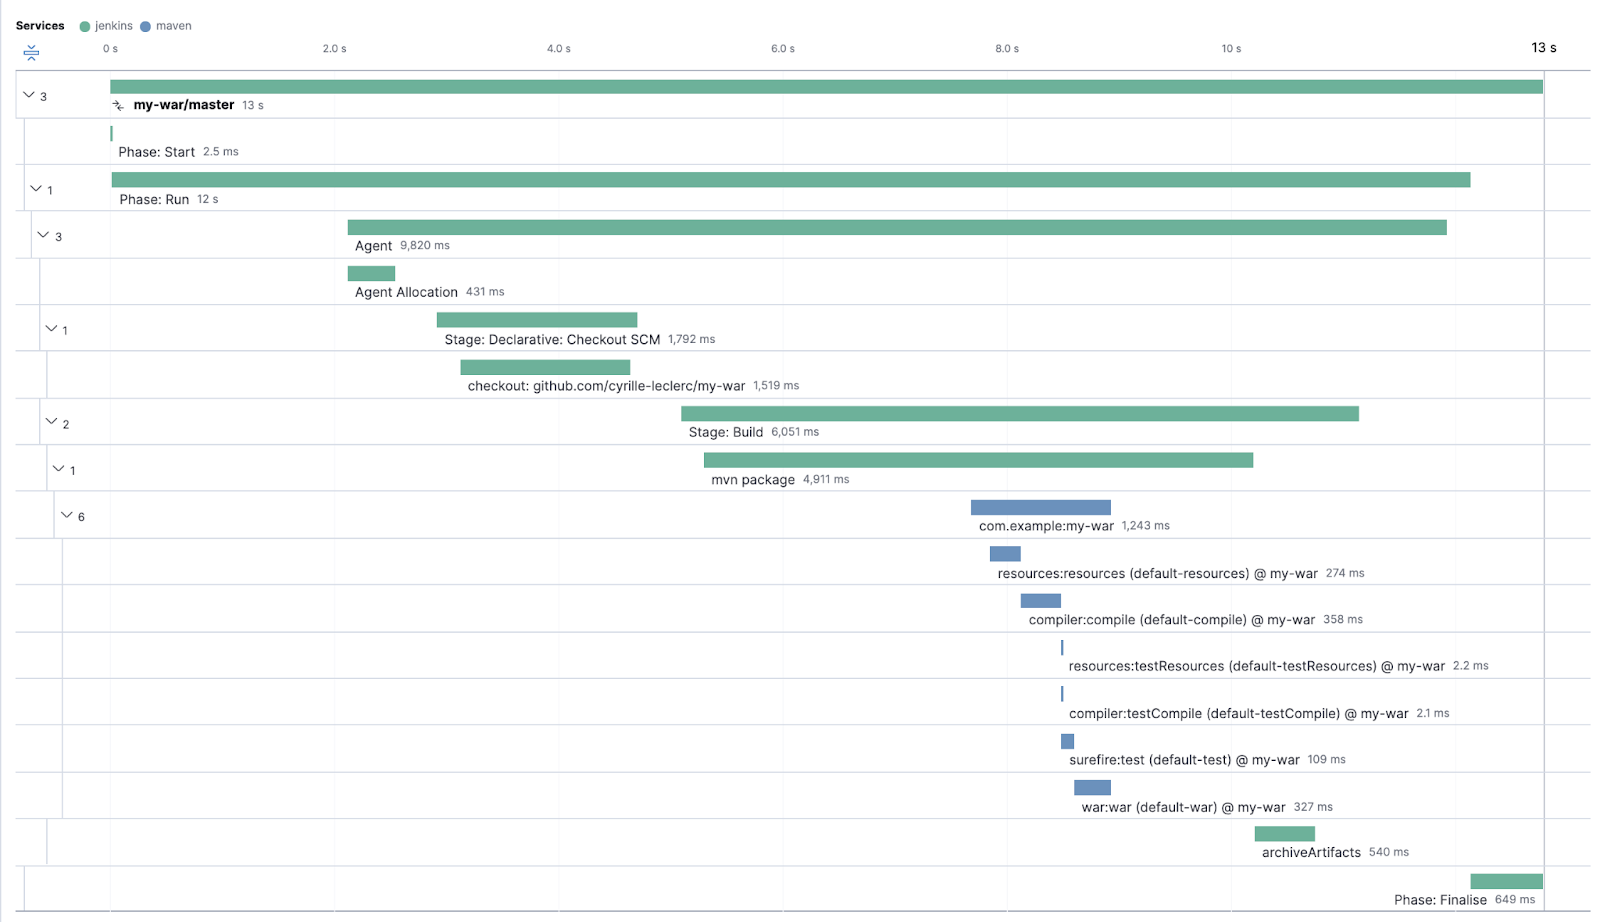Collapse the Stage: Build chevron
Viewport: 1600px width, 922px height.
point(51,422)
